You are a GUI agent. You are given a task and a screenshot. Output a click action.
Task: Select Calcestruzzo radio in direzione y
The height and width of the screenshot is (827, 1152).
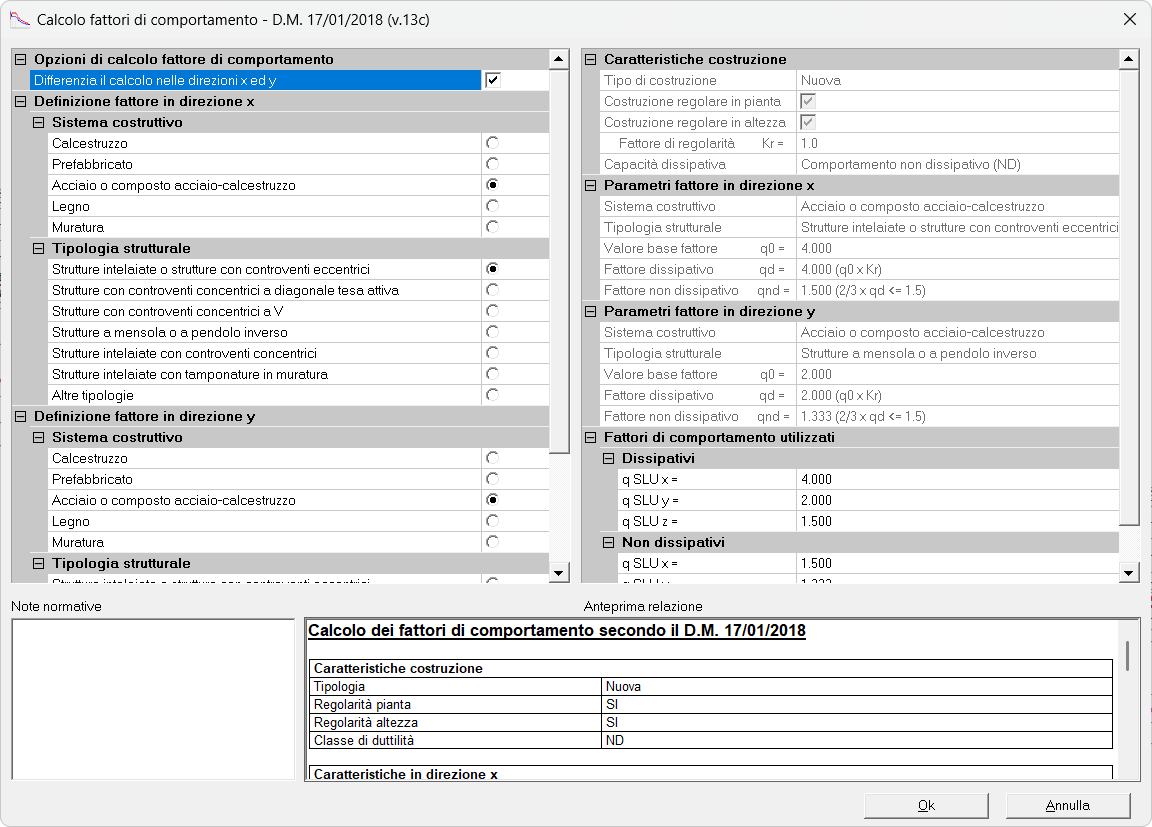pyautogui.click(x=492, y=458)
